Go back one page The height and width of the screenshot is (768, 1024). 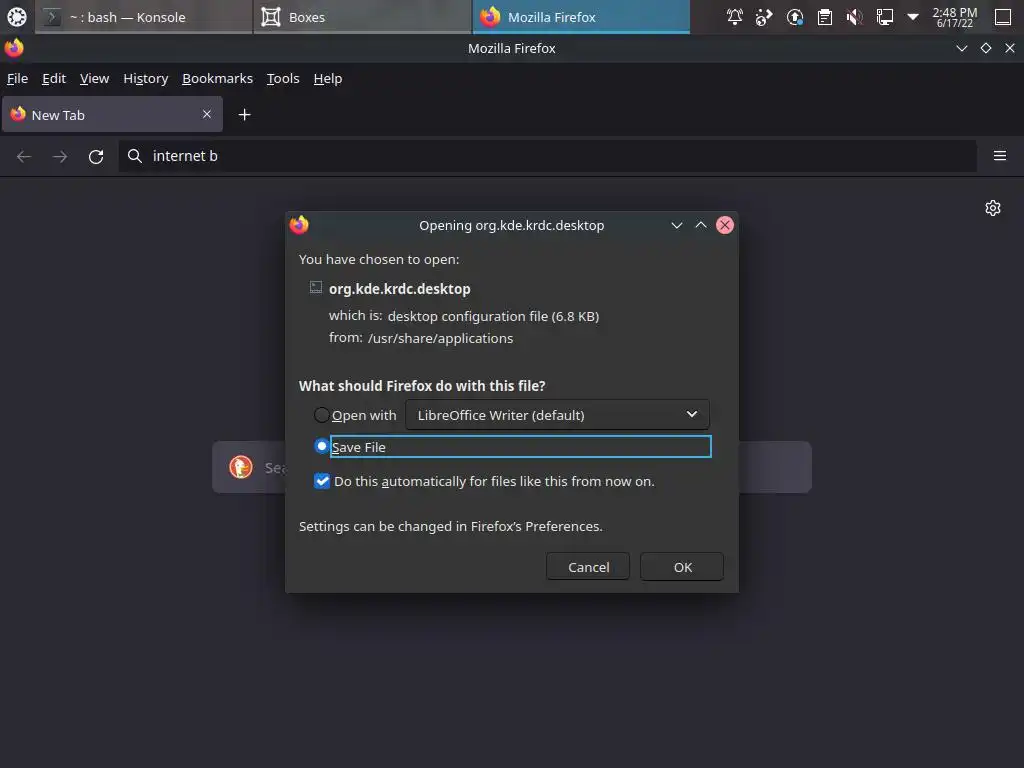24,156
